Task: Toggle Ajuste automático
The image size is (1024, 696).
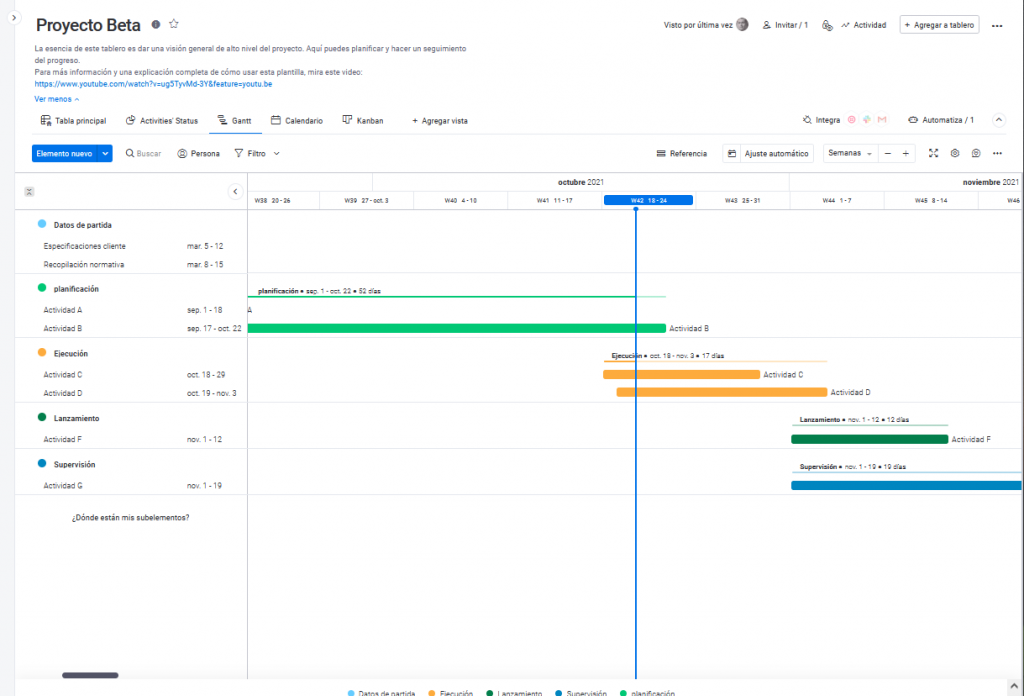Action: 767,154
